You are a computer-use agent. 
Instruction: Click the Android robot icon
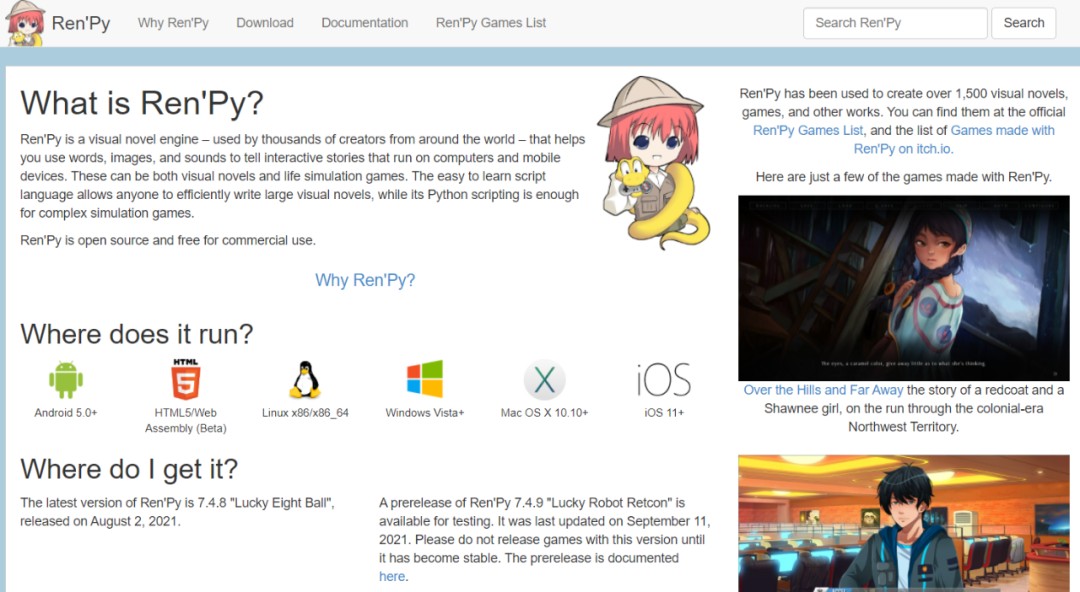tap(66, 380)
